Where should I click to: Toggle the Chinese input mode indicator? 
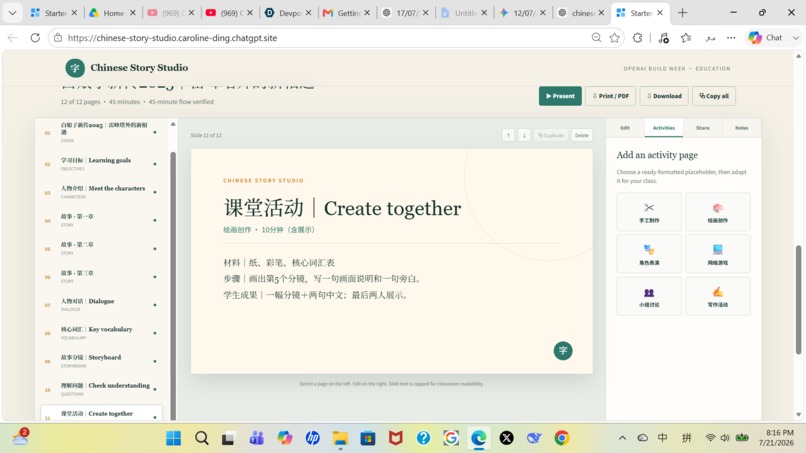tap(663, 438)
